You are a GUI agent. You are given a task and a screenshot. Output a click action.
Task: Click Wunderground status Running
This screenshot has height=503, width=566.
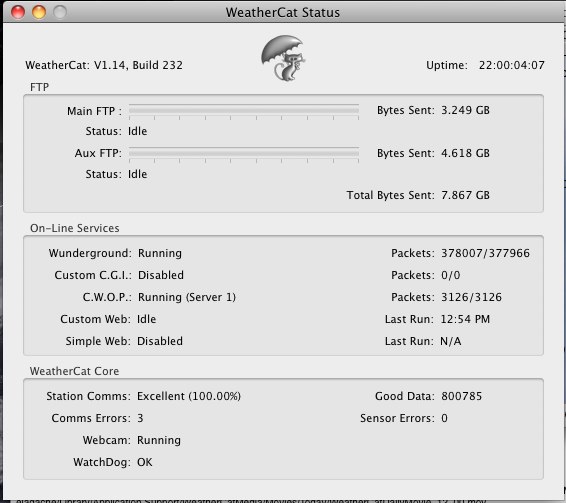tap(160, 253)
